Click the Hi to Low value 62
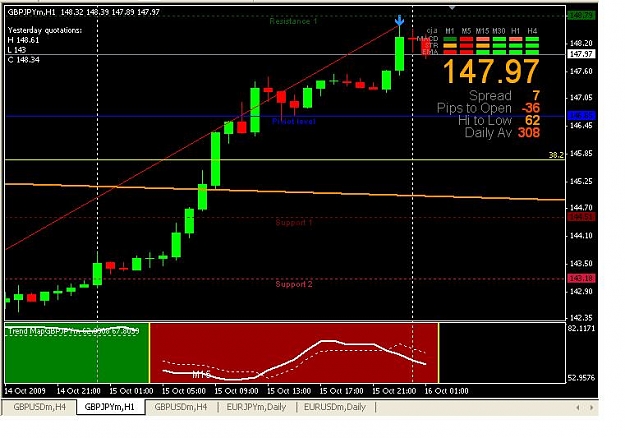 tap(533, 120)
